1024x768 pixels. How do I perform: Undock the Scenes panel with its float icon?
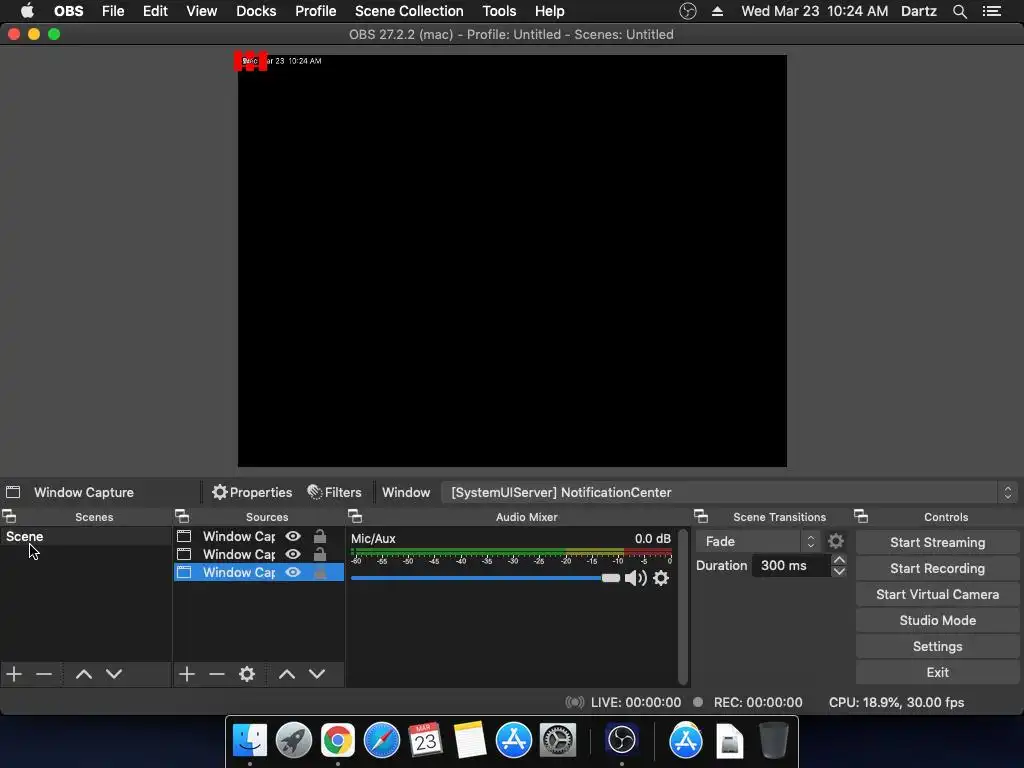pyautogui.click(x=9, y=517)
